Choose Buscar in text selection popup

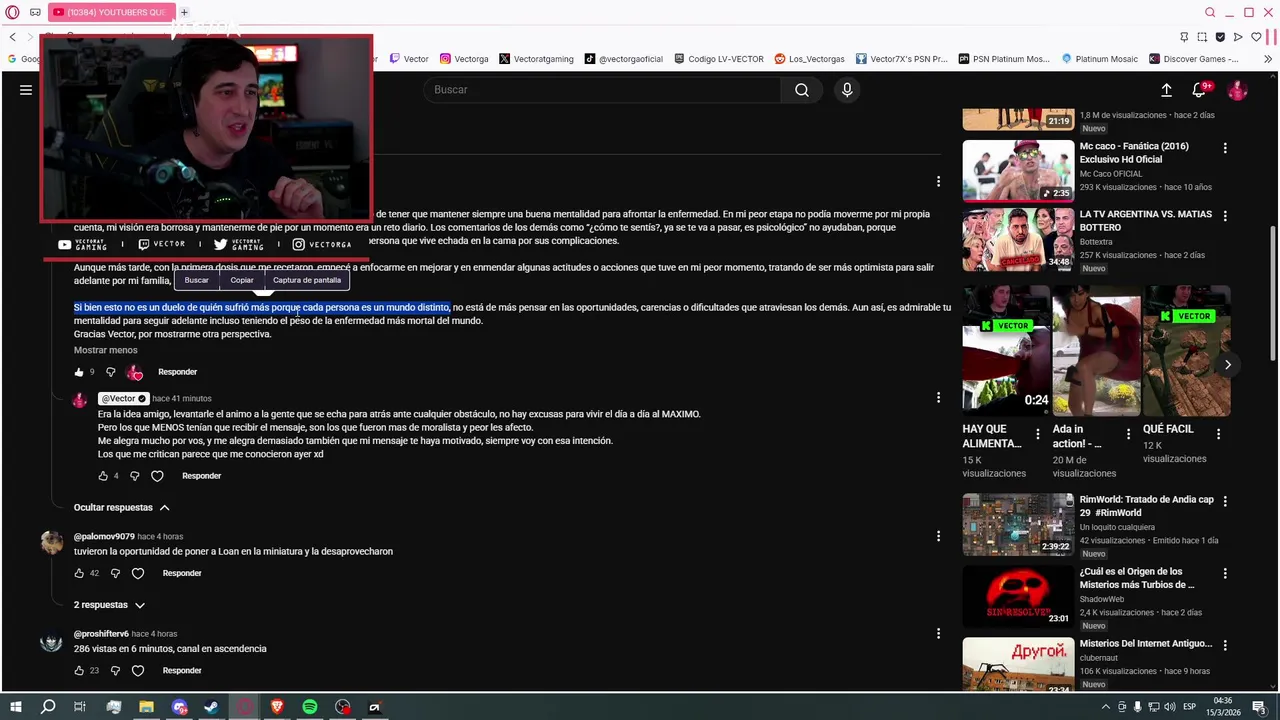(x=197, y=280)
